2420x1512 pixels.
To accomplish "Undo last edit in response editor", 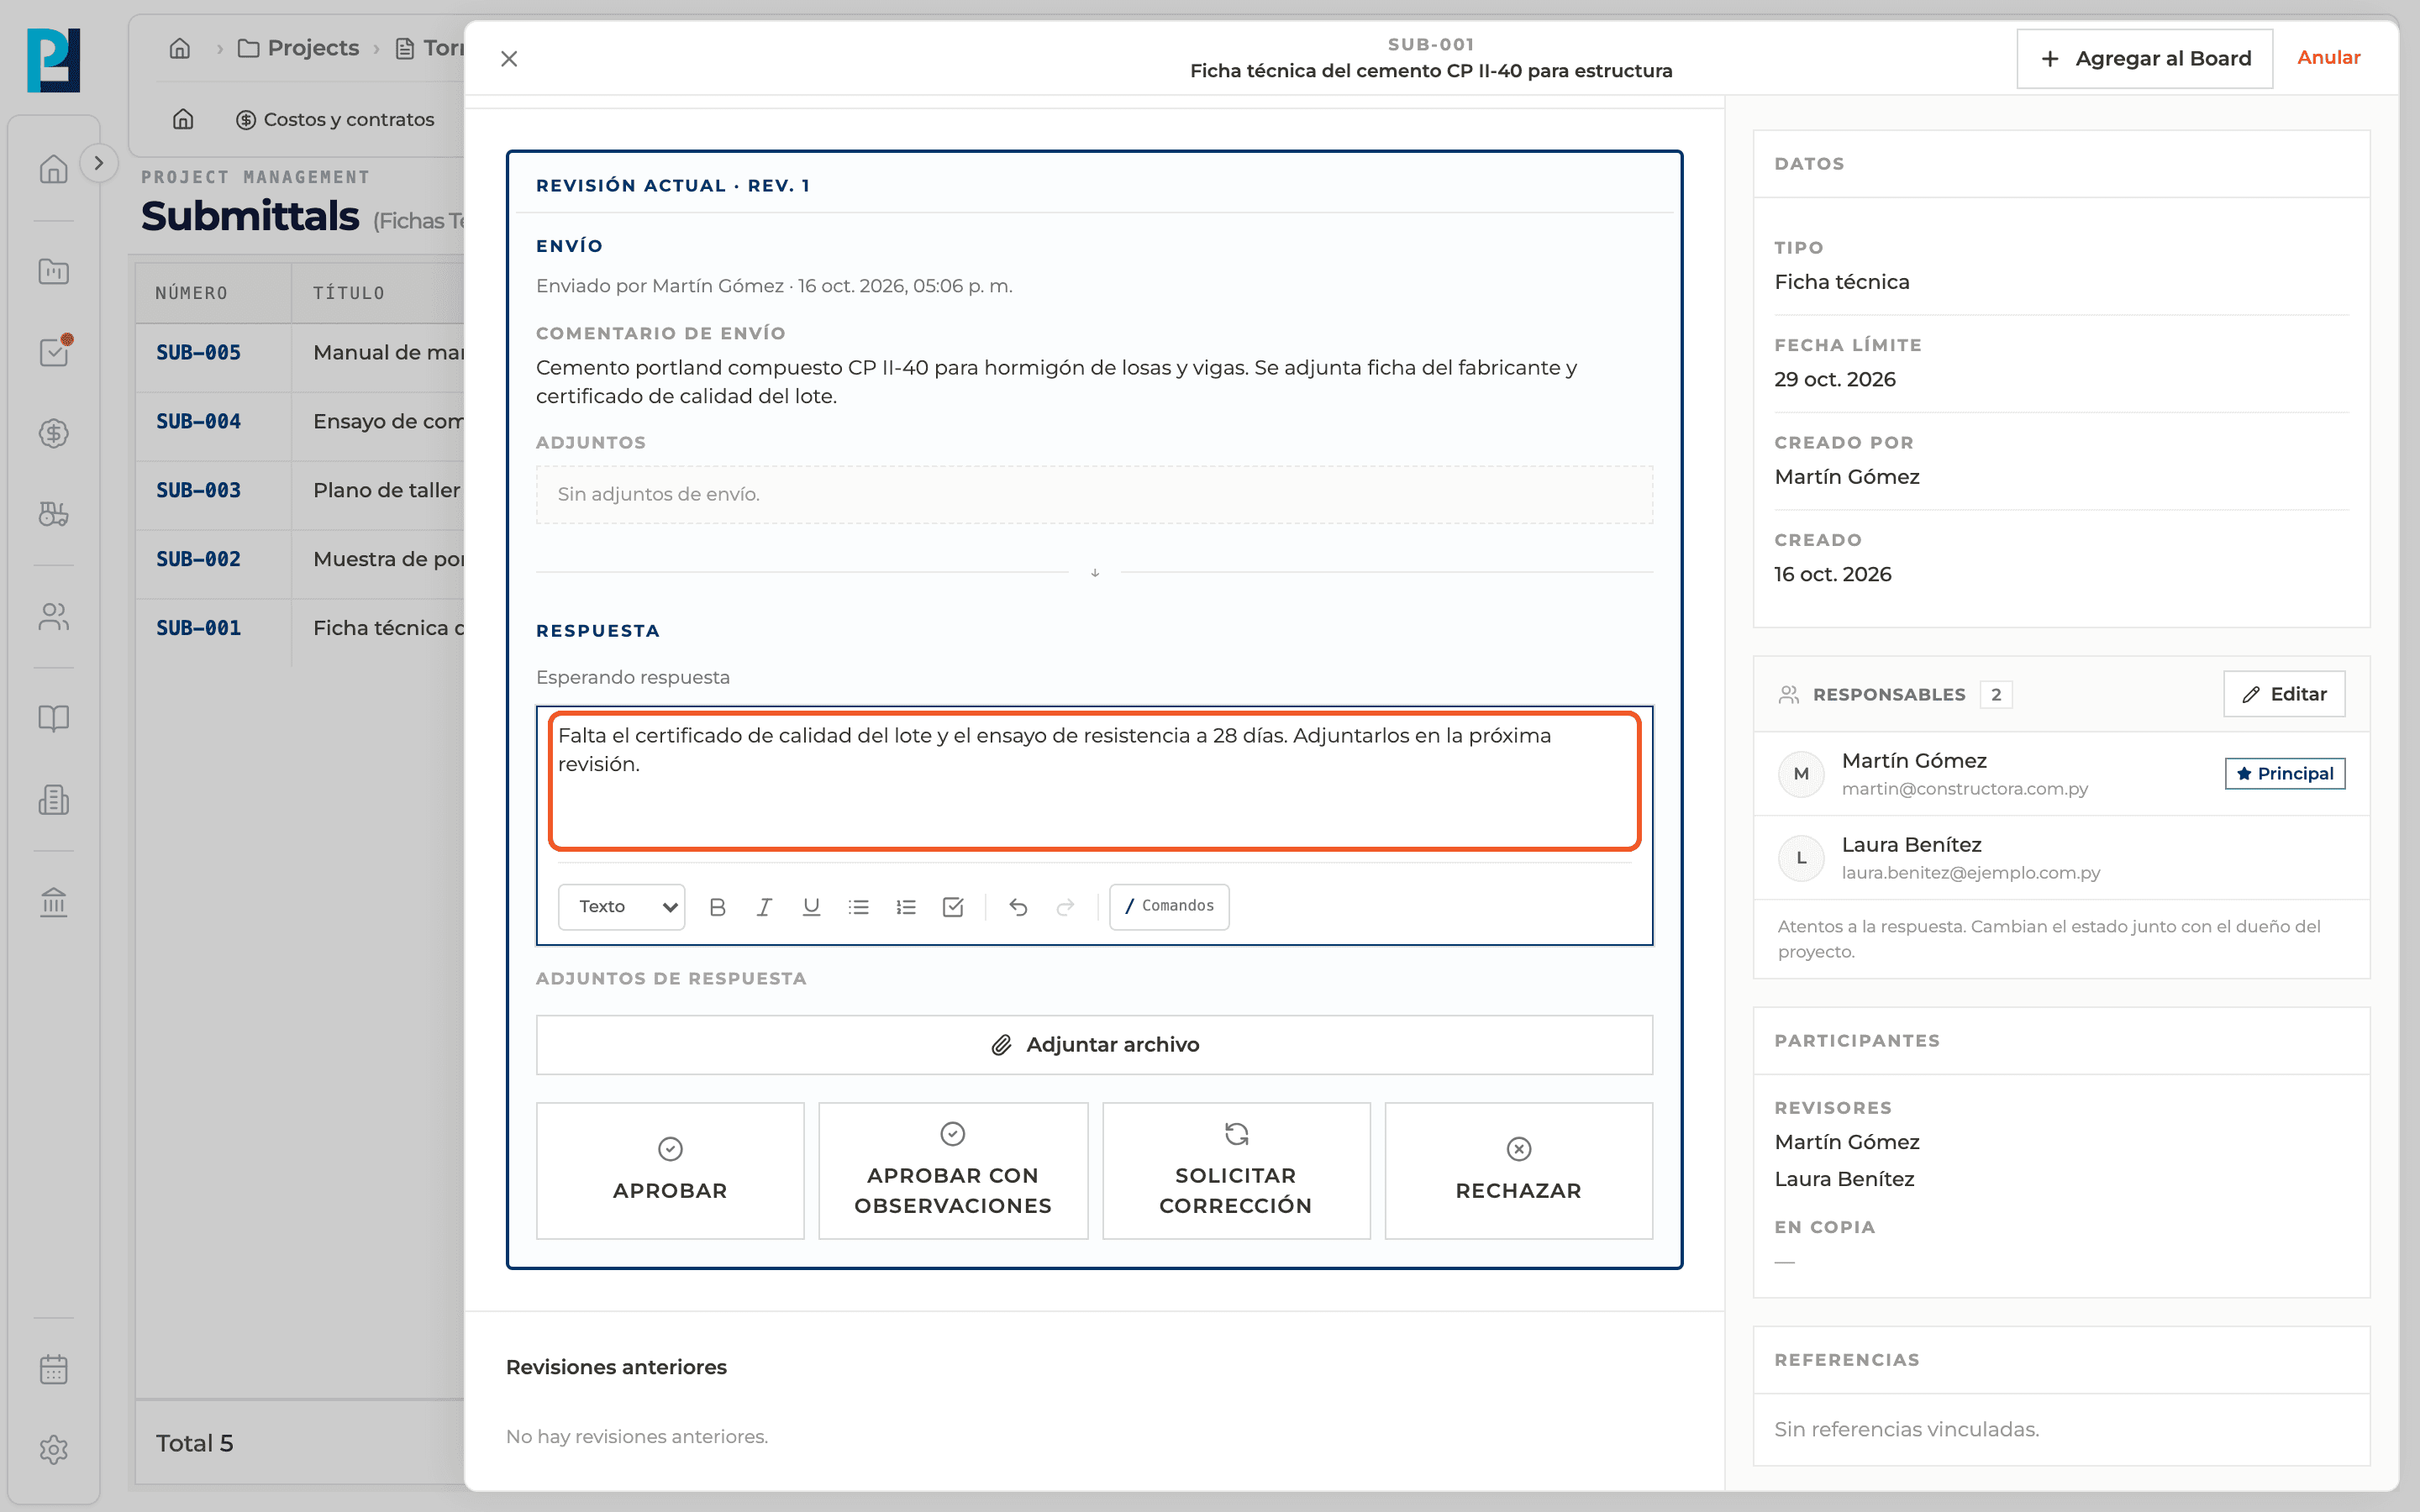I will [x=1018, y=906].
